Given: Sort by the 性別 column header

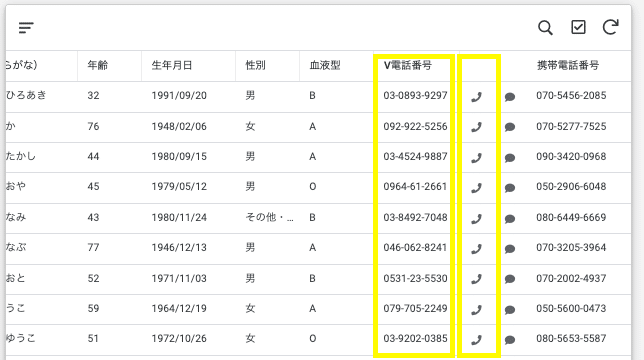Looking at the screenshot, I should pyautogui.click(x=255, y=65).
